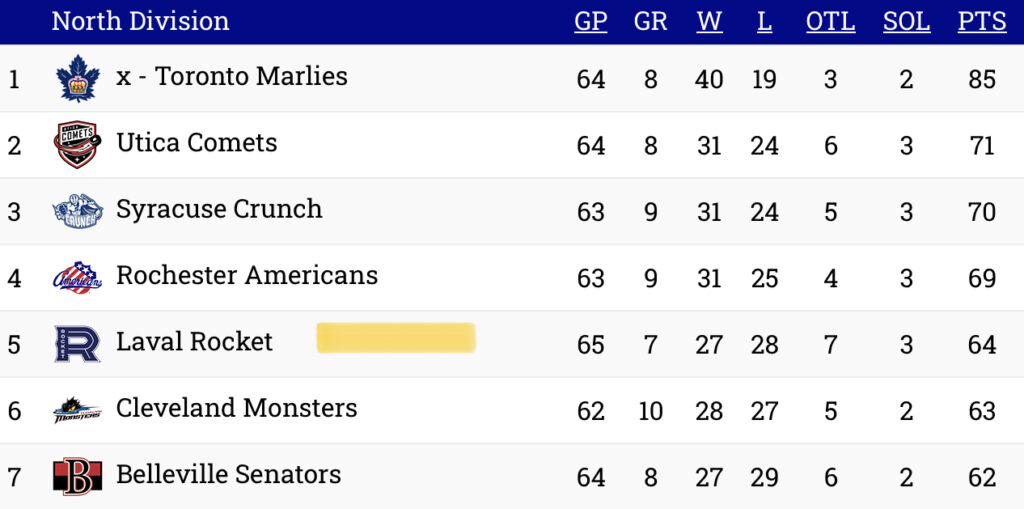Open the Rochester Americans team name
The image size is (1024, 509).
[247, 275]
